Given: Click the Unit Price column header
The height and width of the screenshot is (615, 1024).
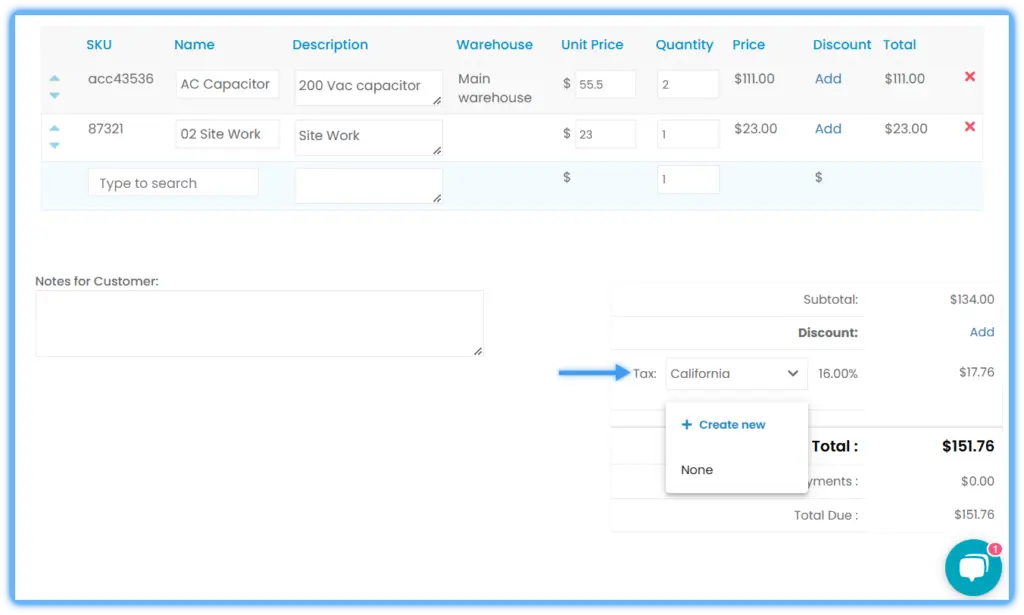Looking at the screenshot, I should coord(592,44).
